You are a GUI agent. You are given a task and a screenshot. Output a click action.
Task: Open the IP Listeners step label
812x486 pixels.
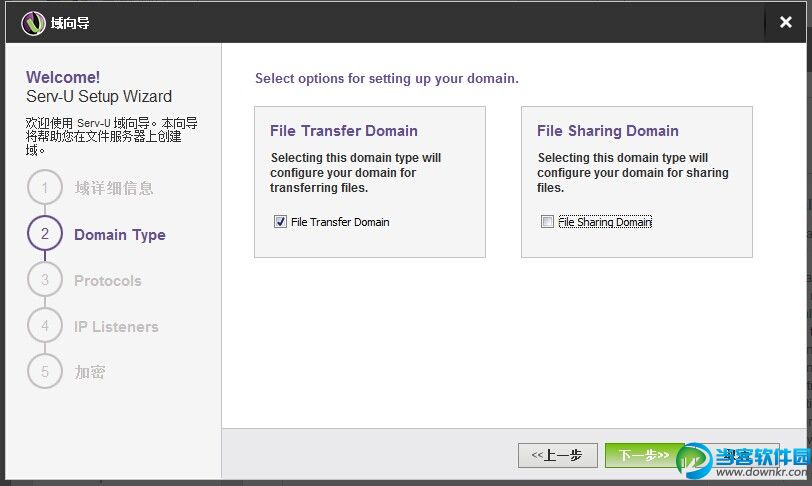117,327
